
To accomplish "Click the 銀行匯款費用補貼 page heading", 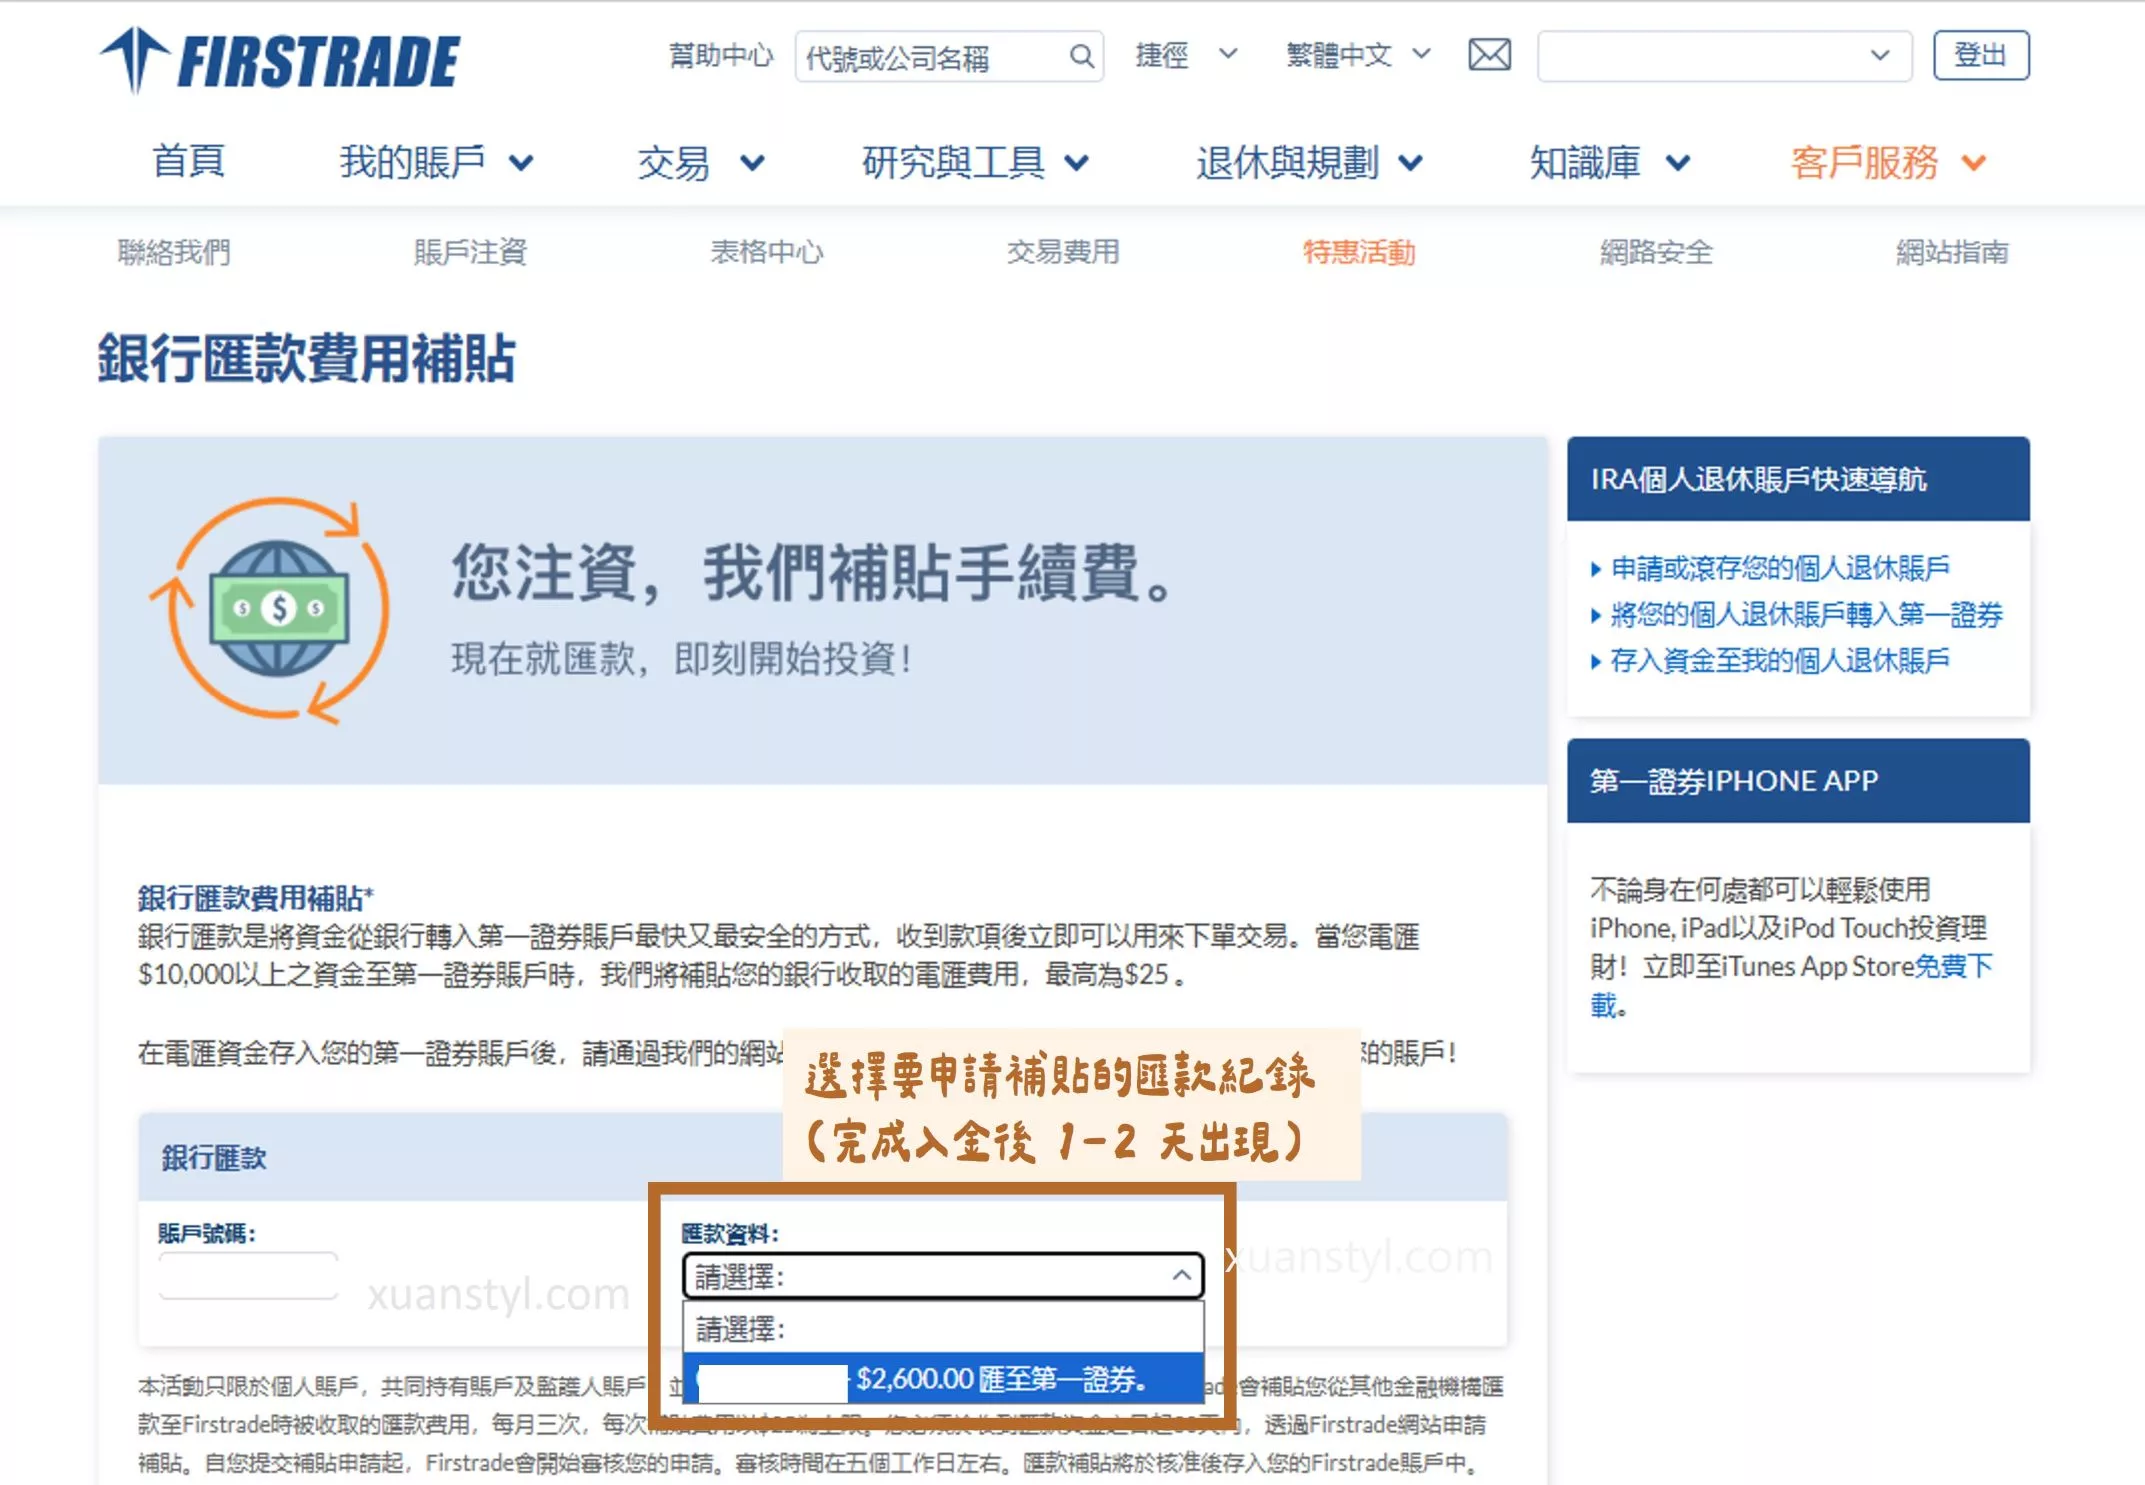I will 306,358.
